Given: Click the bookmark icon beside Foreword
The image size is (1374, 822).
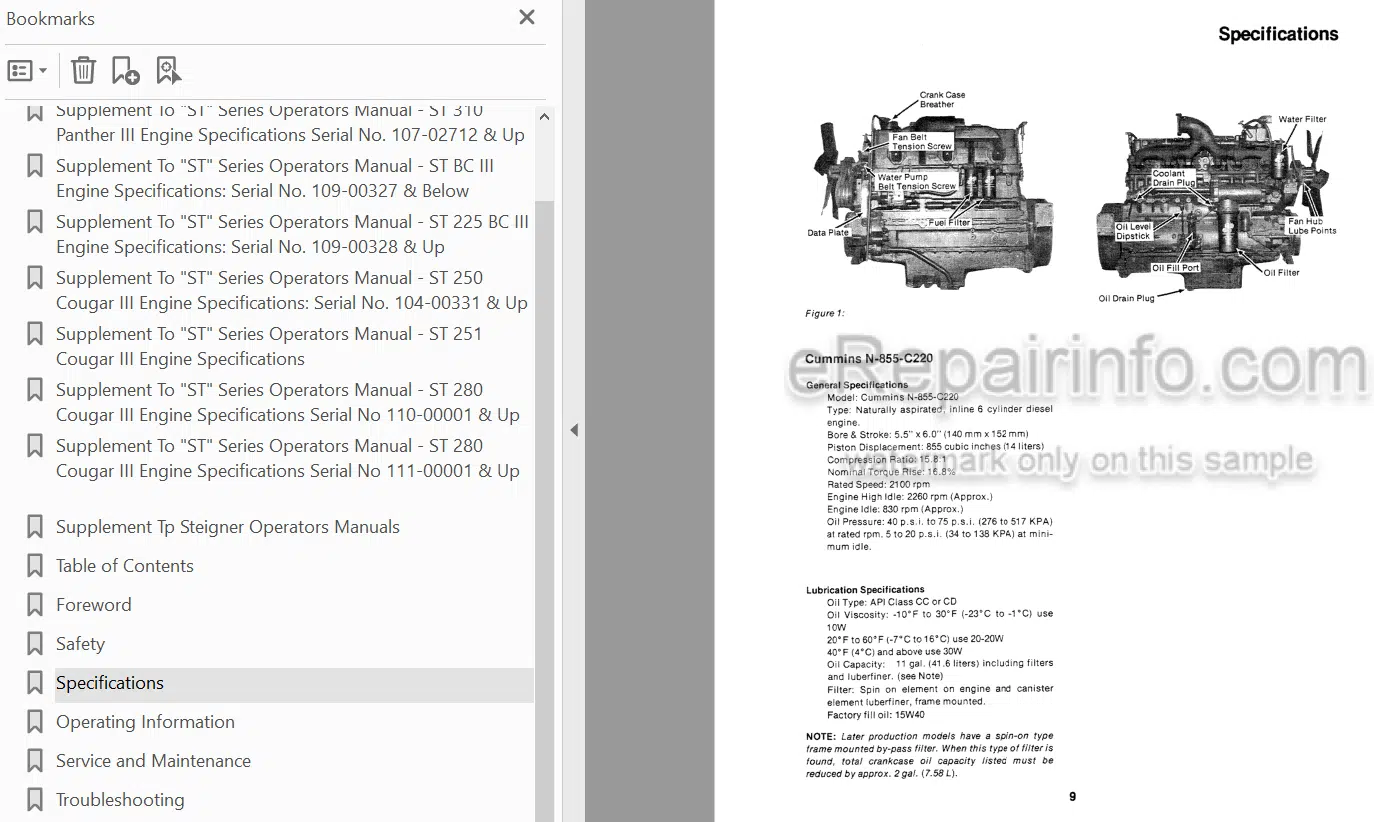Looking at the screenshot, I should [x=35, y=605].
